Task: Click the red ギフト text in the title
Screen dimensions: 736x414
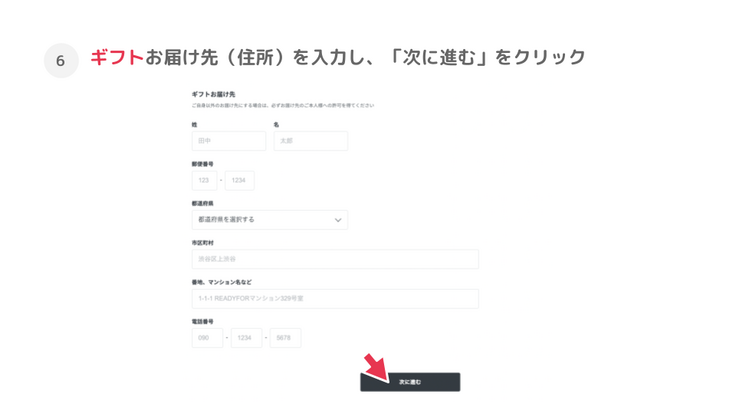Action: [x=117, y=57]
